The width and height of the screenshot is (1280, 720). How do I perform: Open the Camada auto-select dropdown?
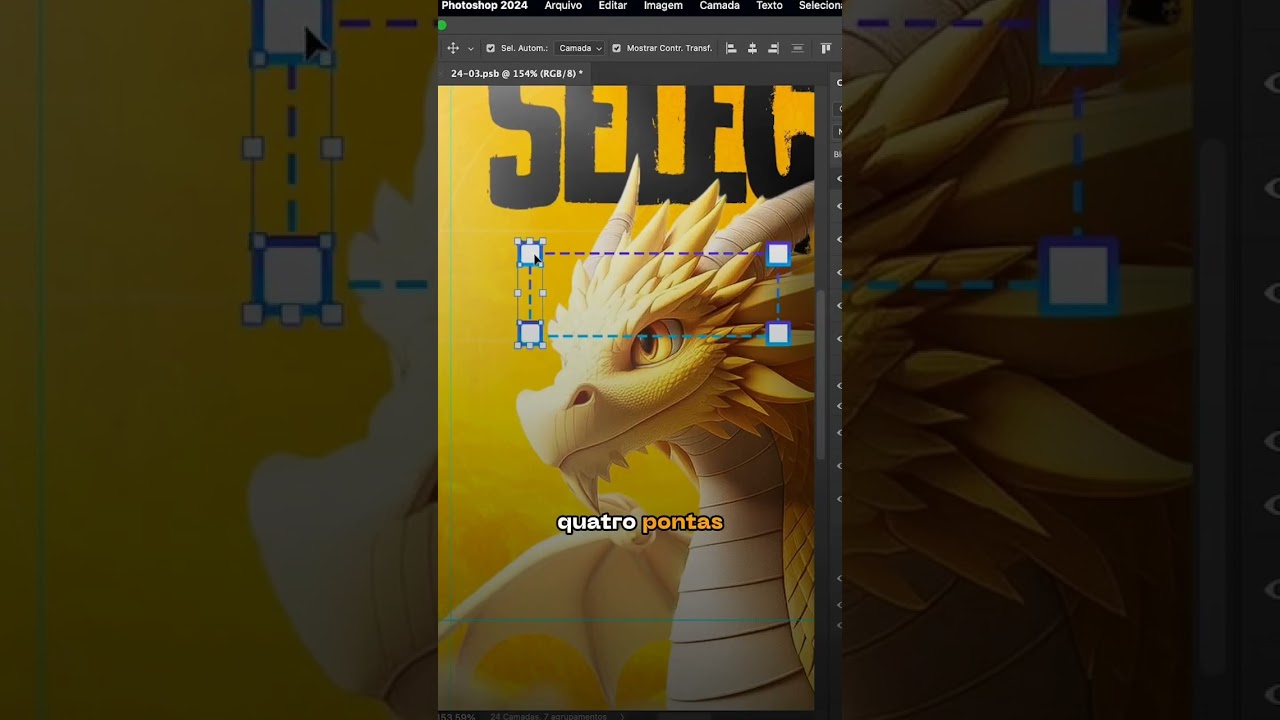(x=580, y=48)
